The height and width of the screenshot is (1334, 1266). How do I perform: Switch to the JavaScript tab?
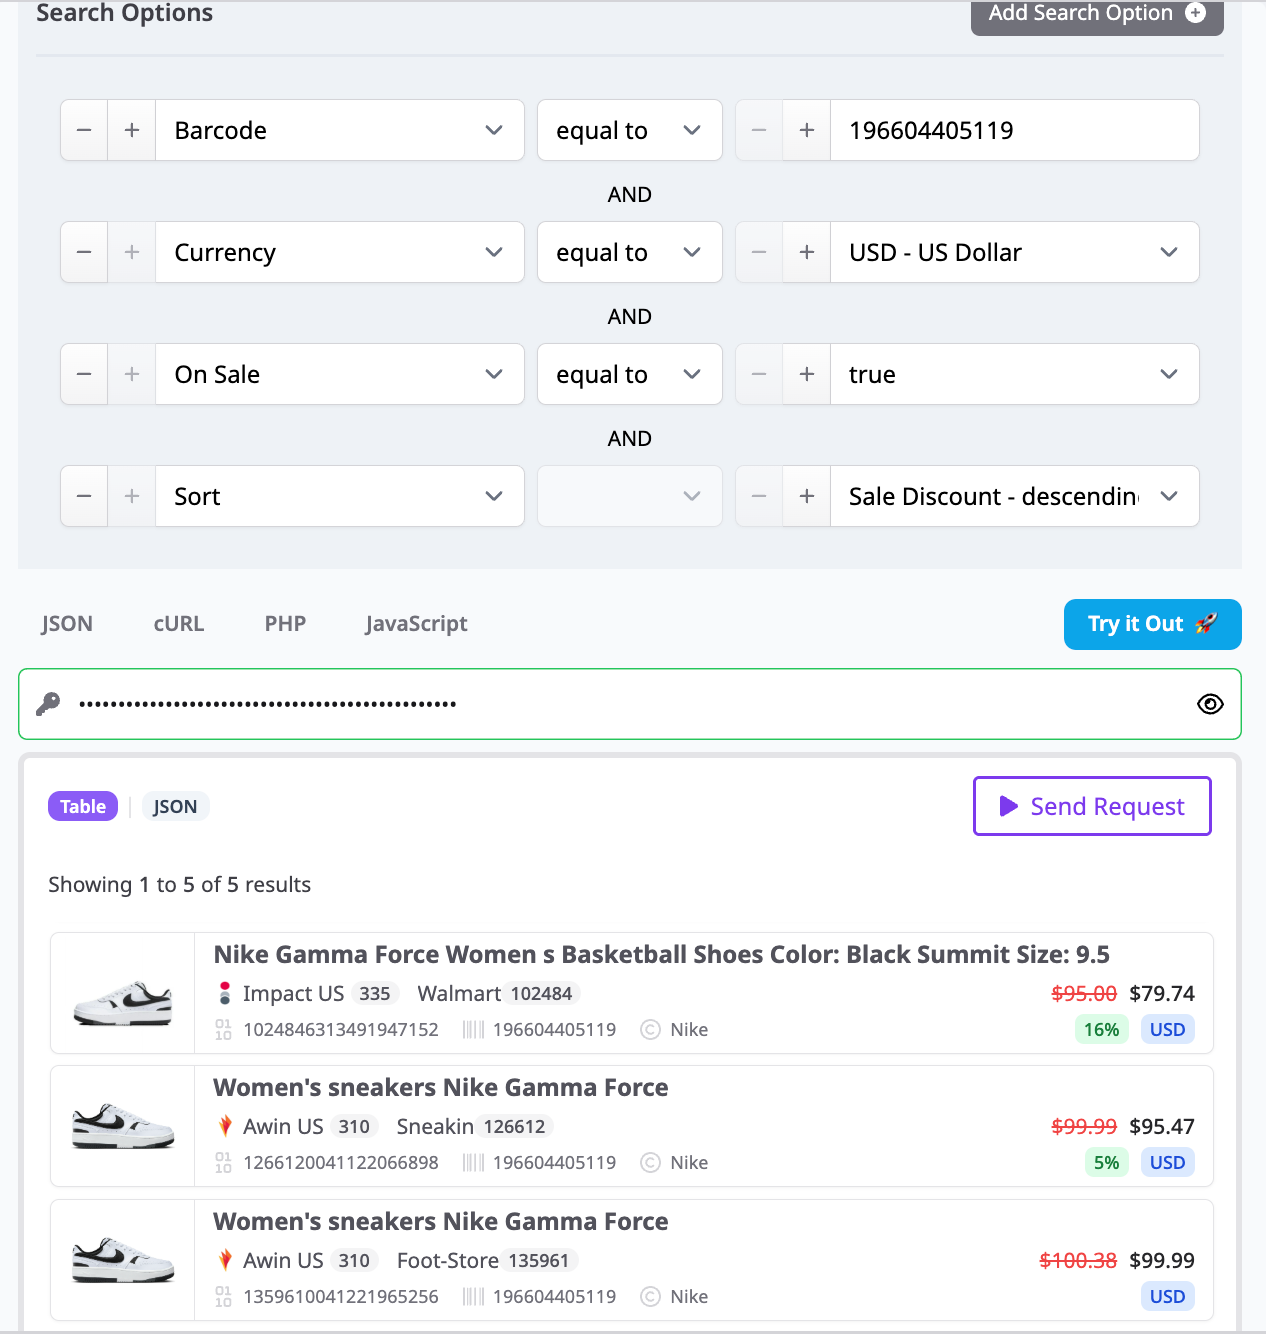point(416,623)
